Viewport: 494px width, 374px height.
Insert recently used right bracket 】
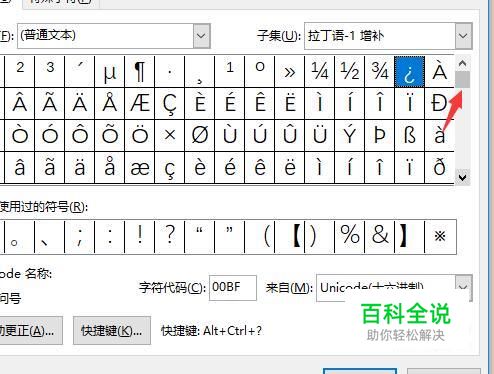pyautogui.click(x=410, y=236)
